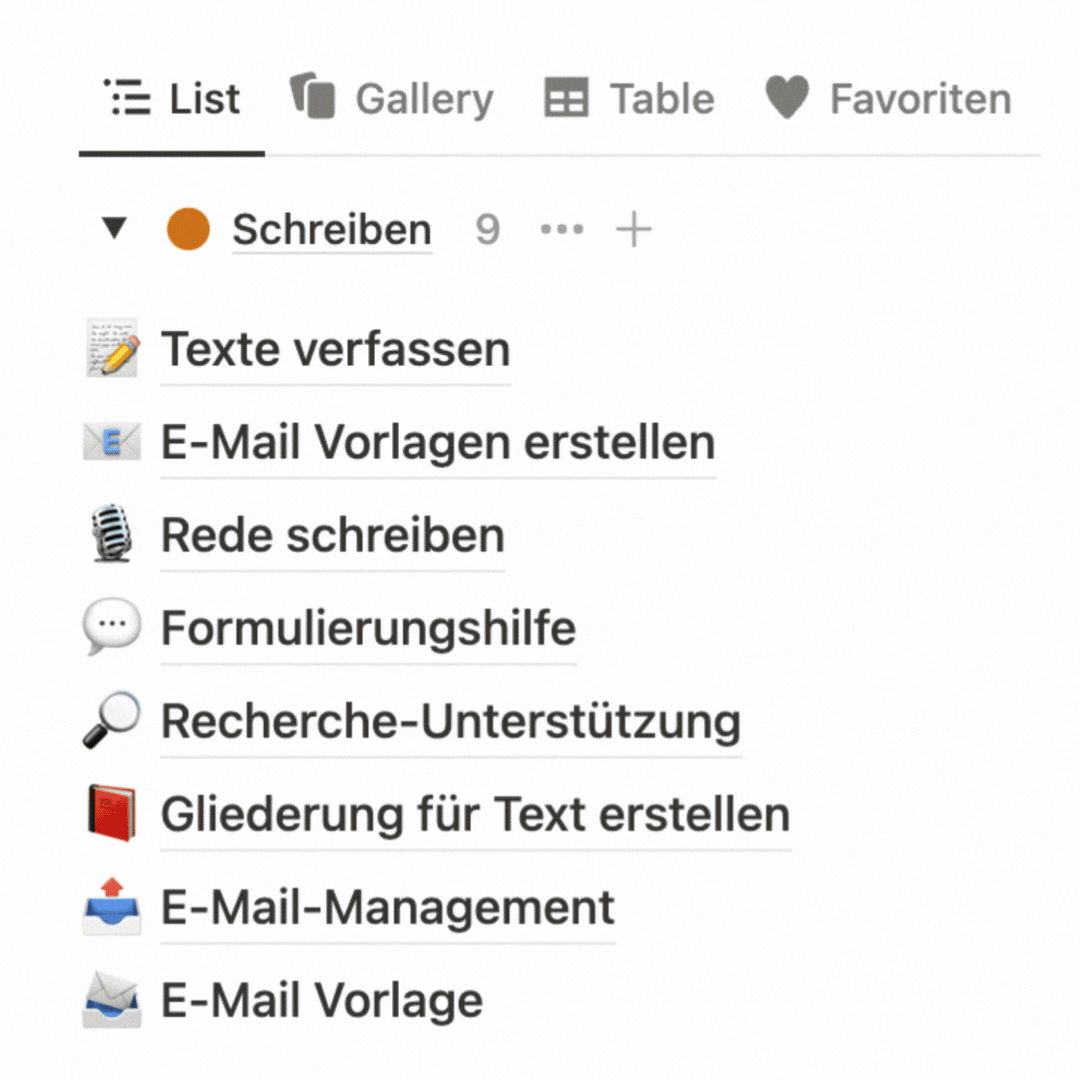The height and width of the screenshot is (1080, 1080).
Task: Click the inbox envelope icon beside E-Mail Vorlage
Action: (111, 1000)
